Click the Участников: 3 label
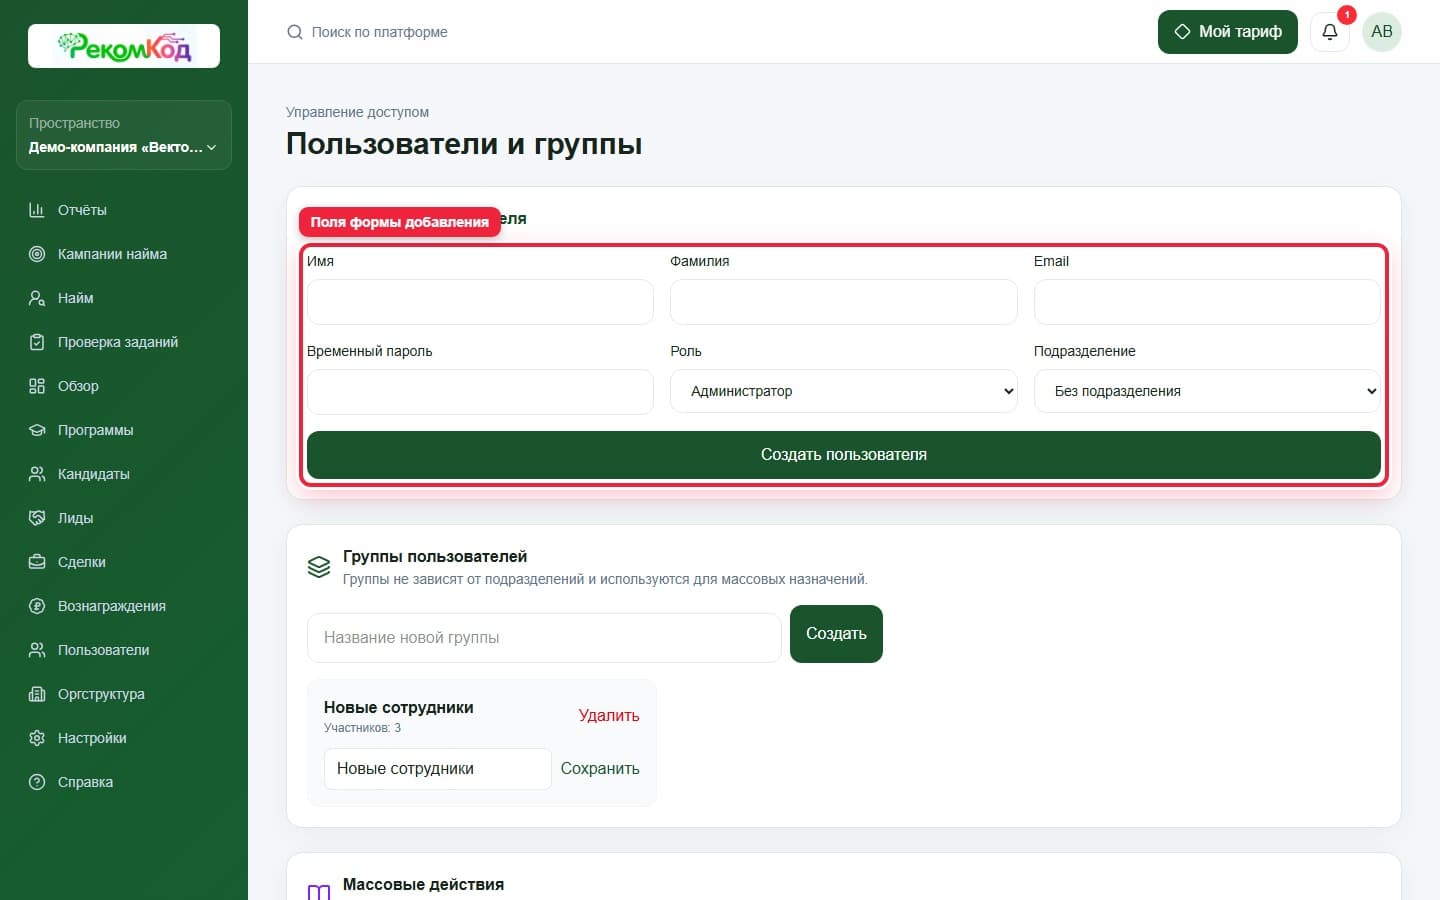The image size is (1440, 900). 362,728
